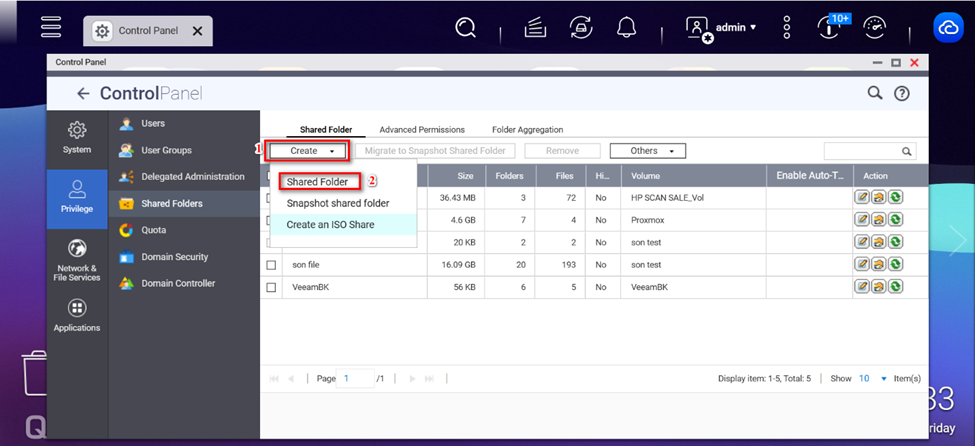The image size is (975, 446).
Task: Choose Shared Folder from Create menu
Action: pos(317,182)
